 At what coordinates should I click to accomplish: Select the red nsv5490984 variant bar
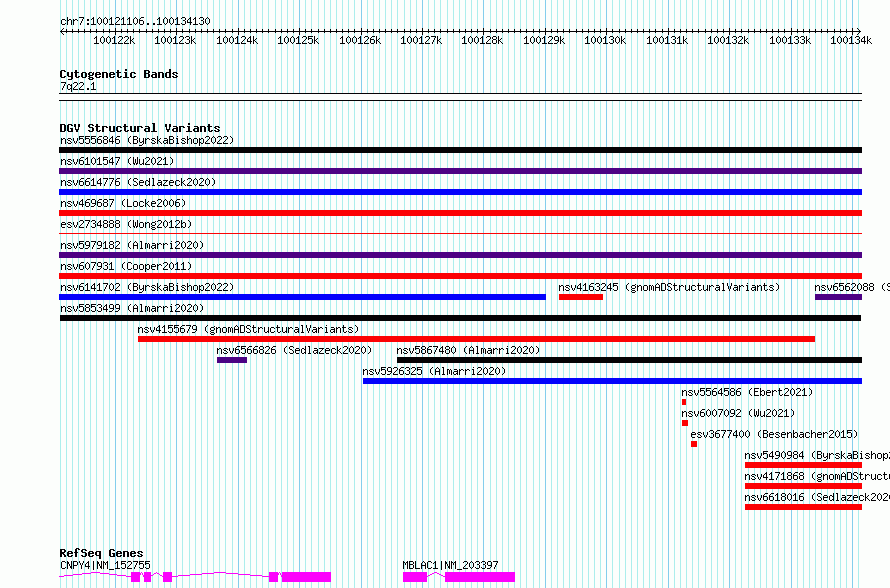pos(803,465)
